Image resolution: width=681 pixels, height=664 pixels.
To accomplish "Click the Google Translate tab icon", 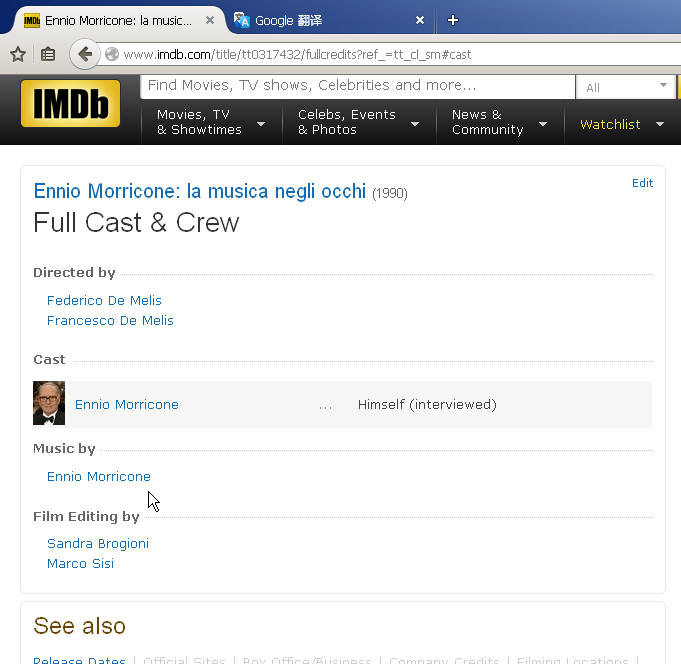I will (x=241, y=20).
